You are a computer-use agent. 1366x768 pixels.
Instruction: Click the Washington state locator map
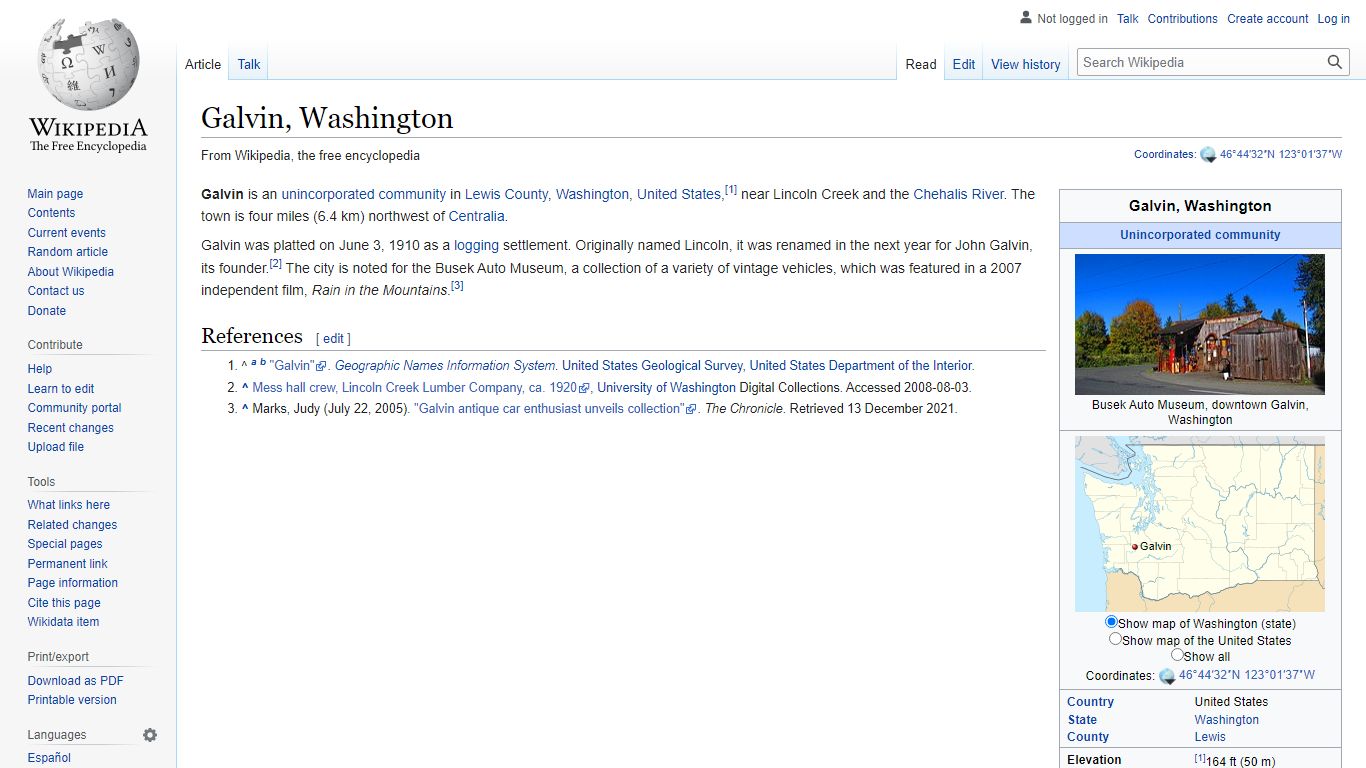(1200, 524)
